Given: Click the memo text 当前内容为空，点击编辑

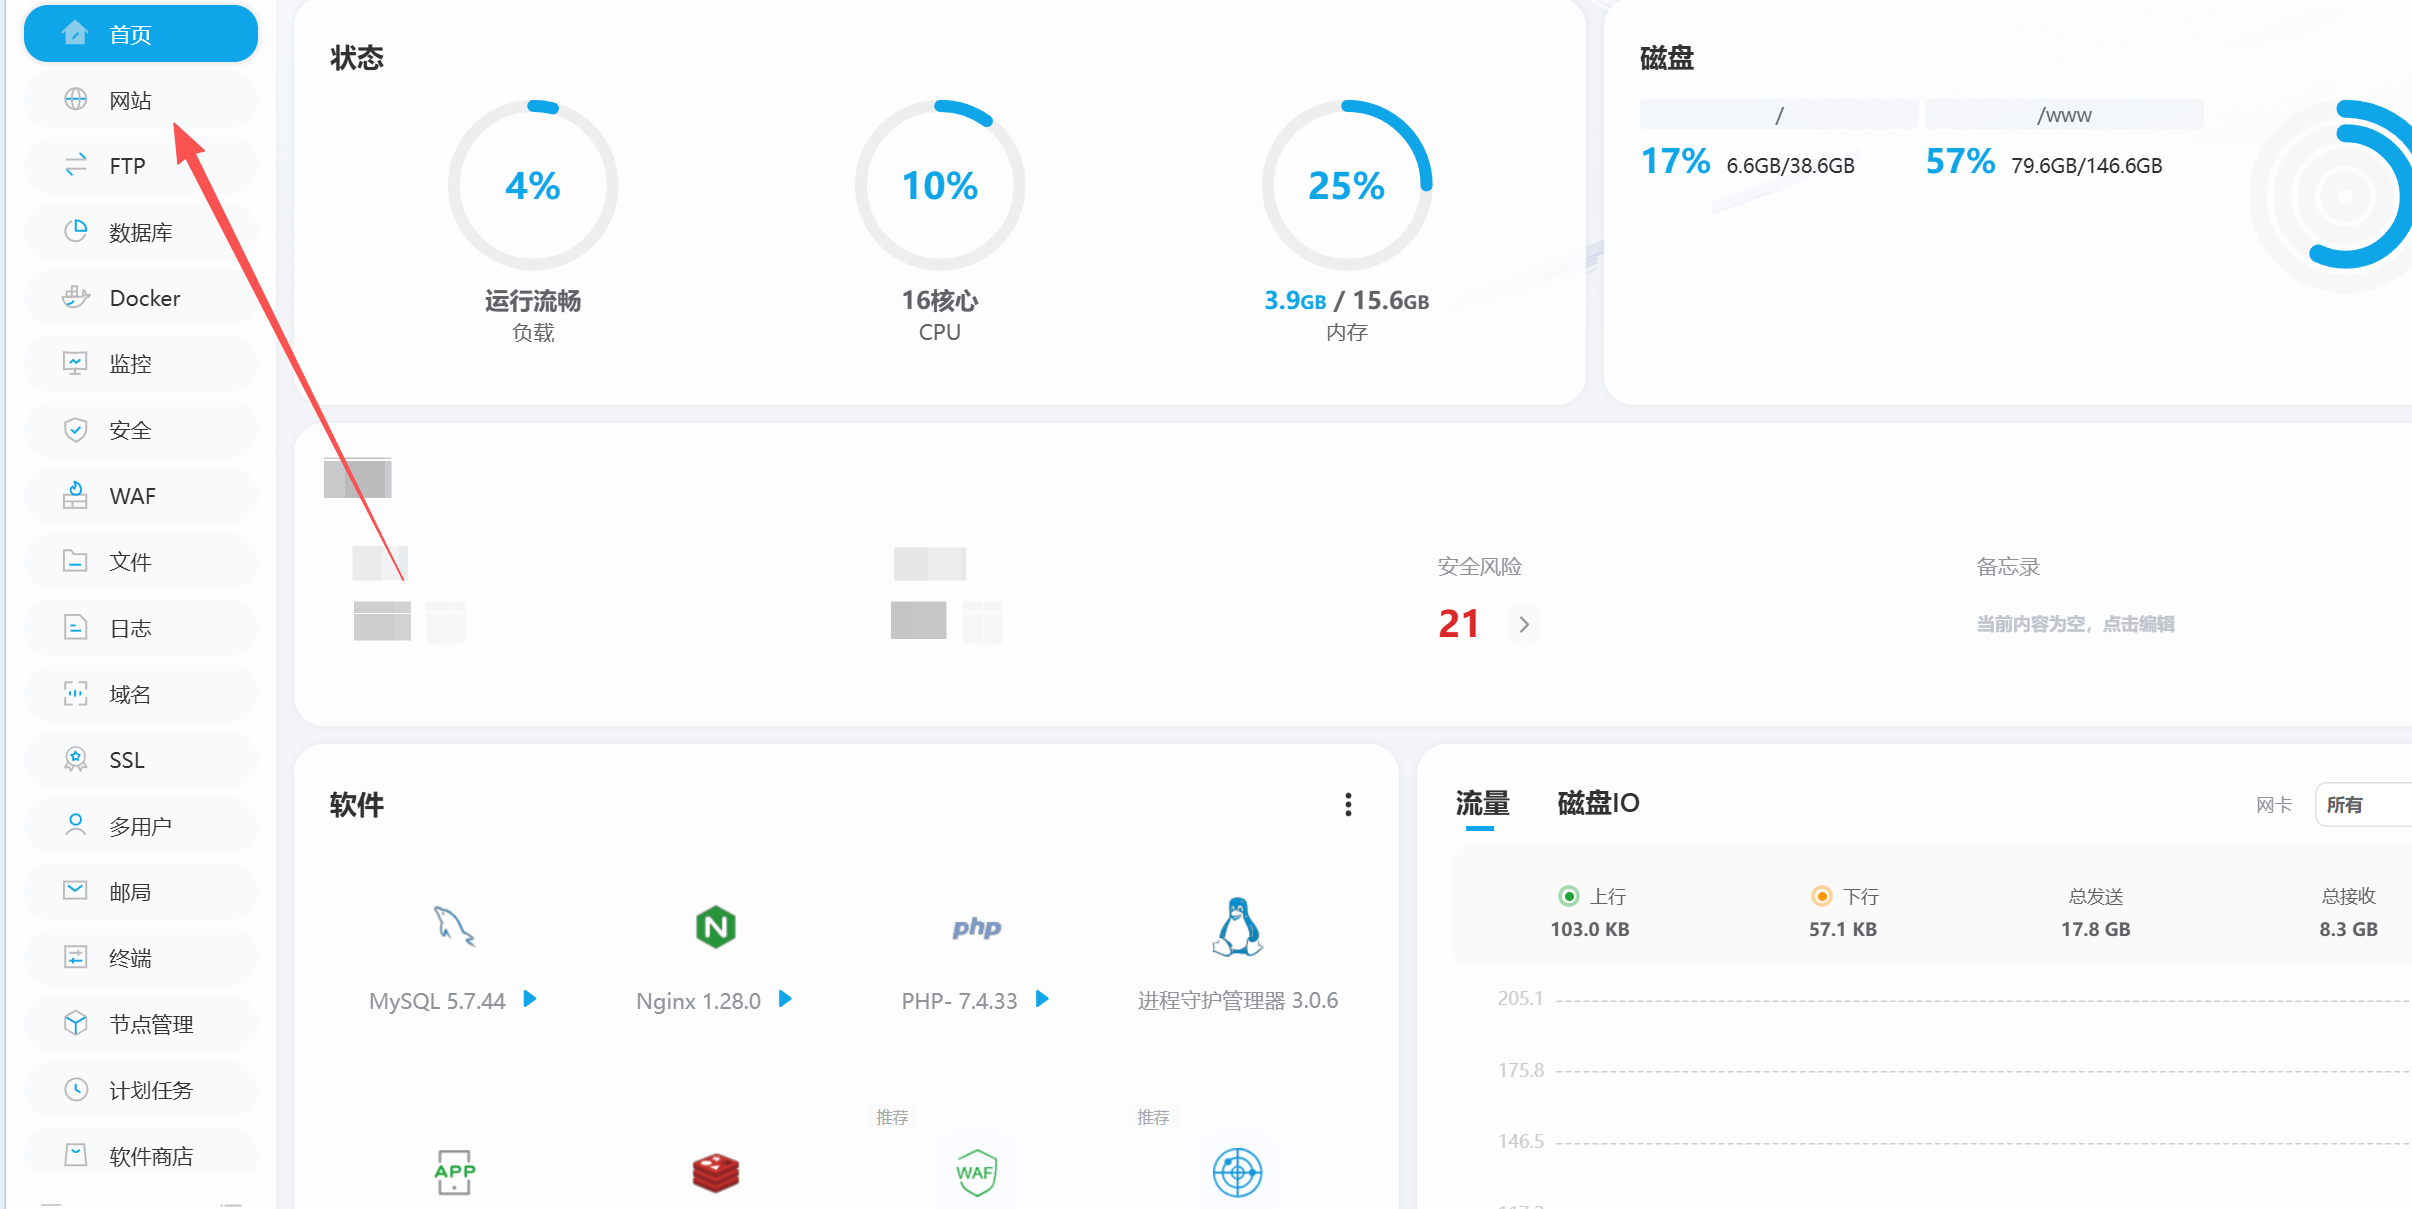Looking at the screenshot, I should click(2075, 624).
